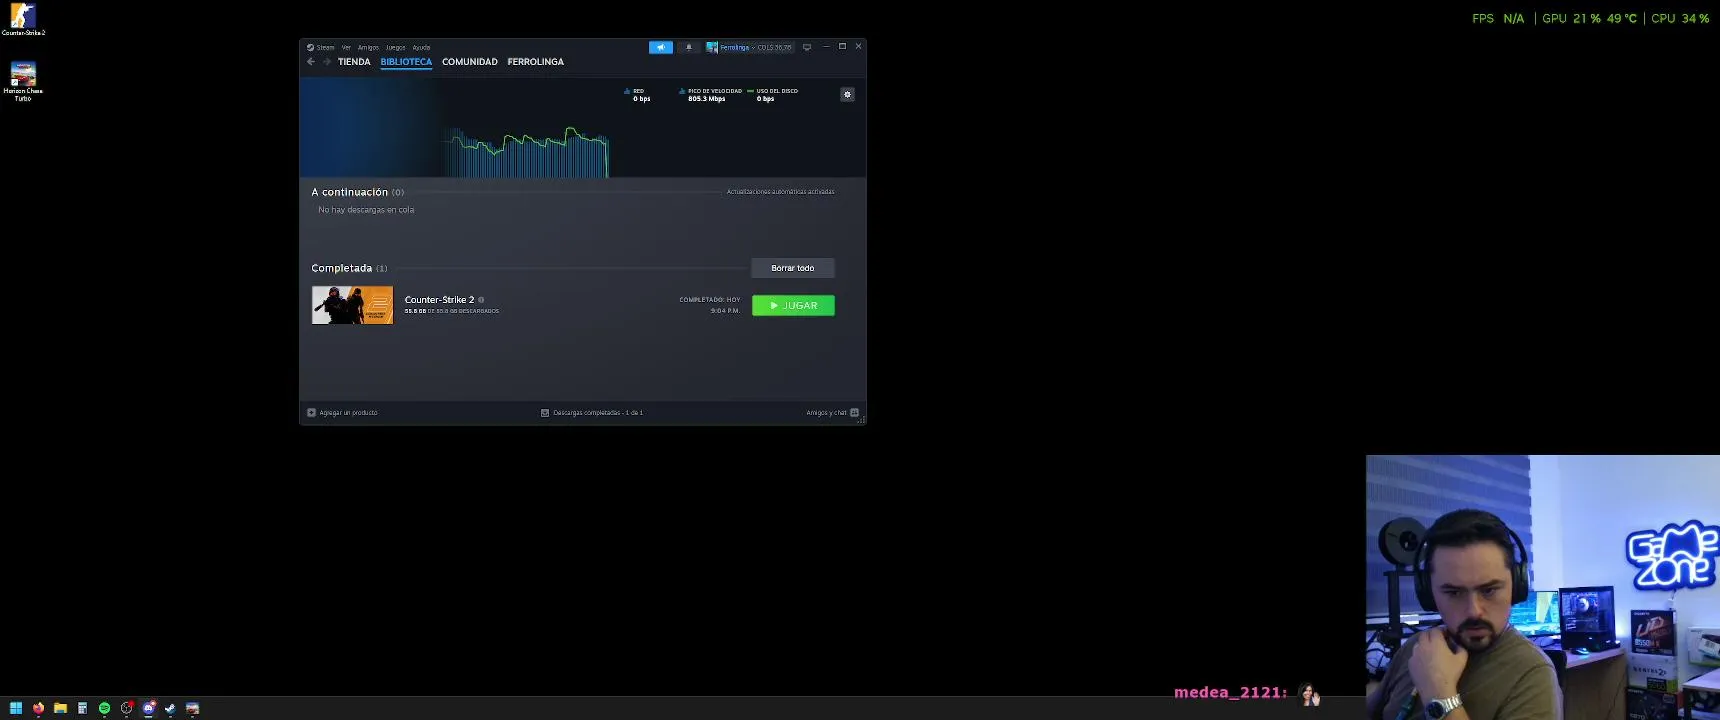The width and height of the screenshot is (1720, 720).
Task: Launch Counter-Strike 2 with the JUGAR button
Action: pos(793,305)
